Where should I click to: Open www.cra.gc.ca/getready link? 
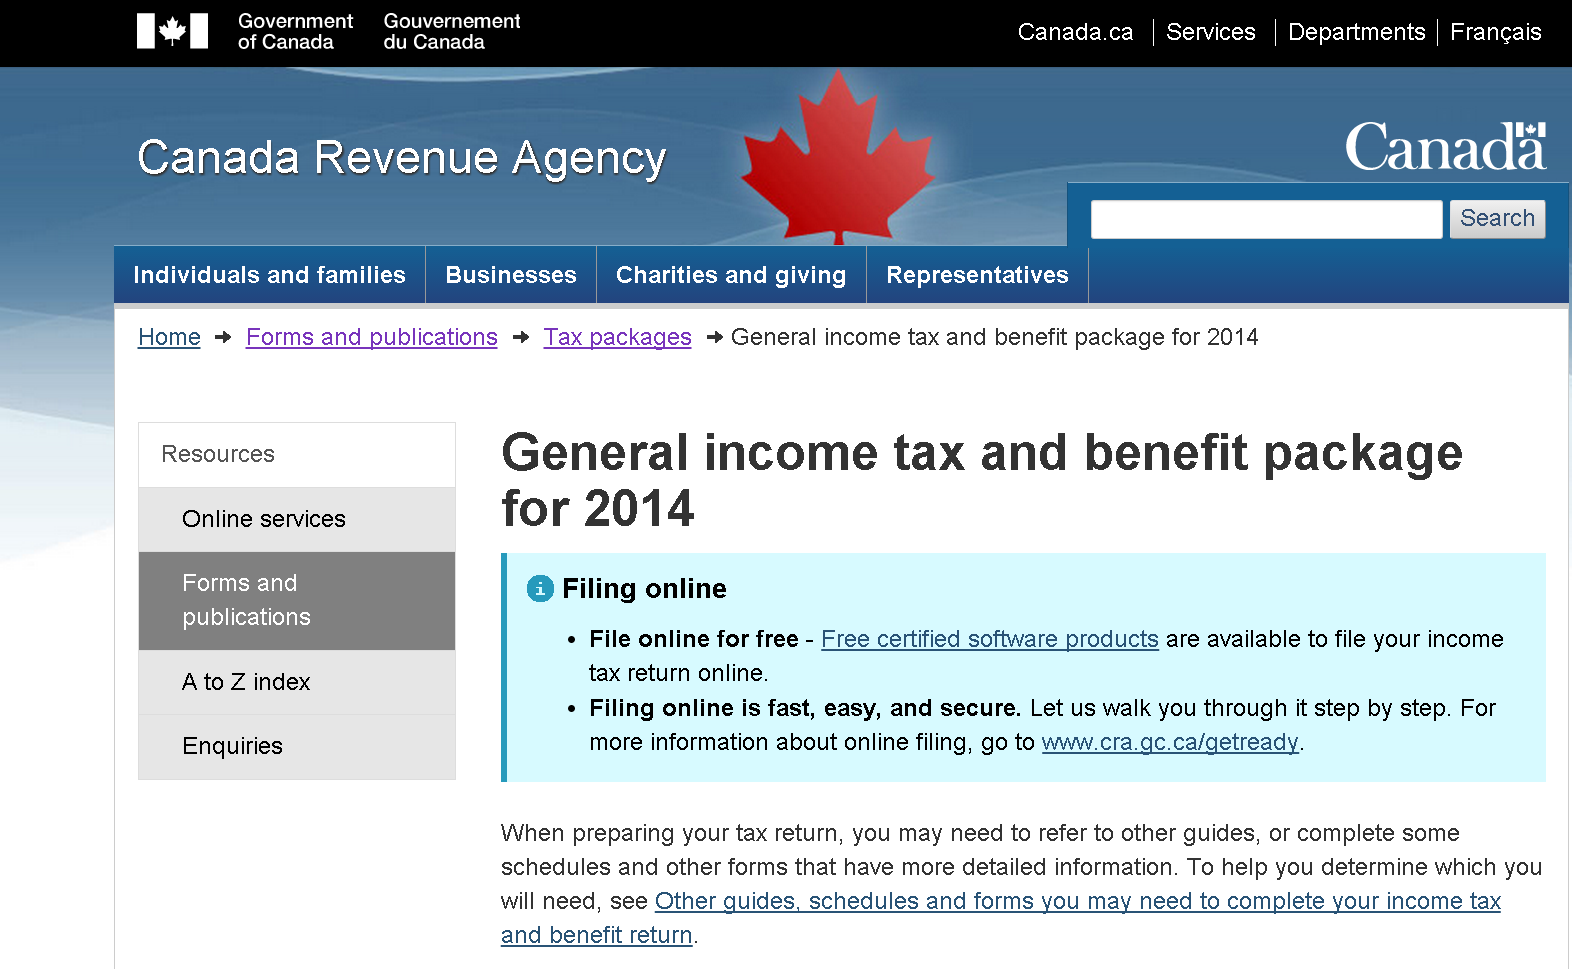1170,743
